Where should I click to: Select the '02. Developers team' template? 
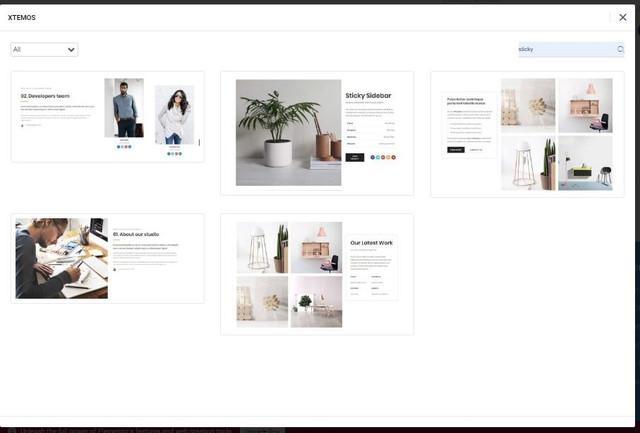(x=108, y=117)
